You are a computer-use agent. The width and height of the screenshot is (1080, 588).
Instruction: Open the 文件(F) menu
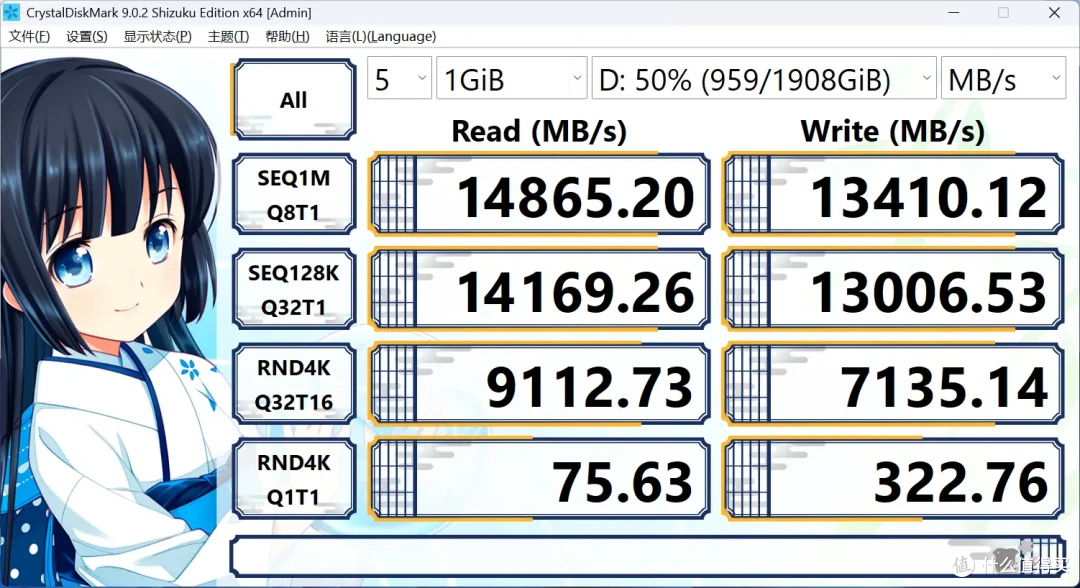click(29, 36)
